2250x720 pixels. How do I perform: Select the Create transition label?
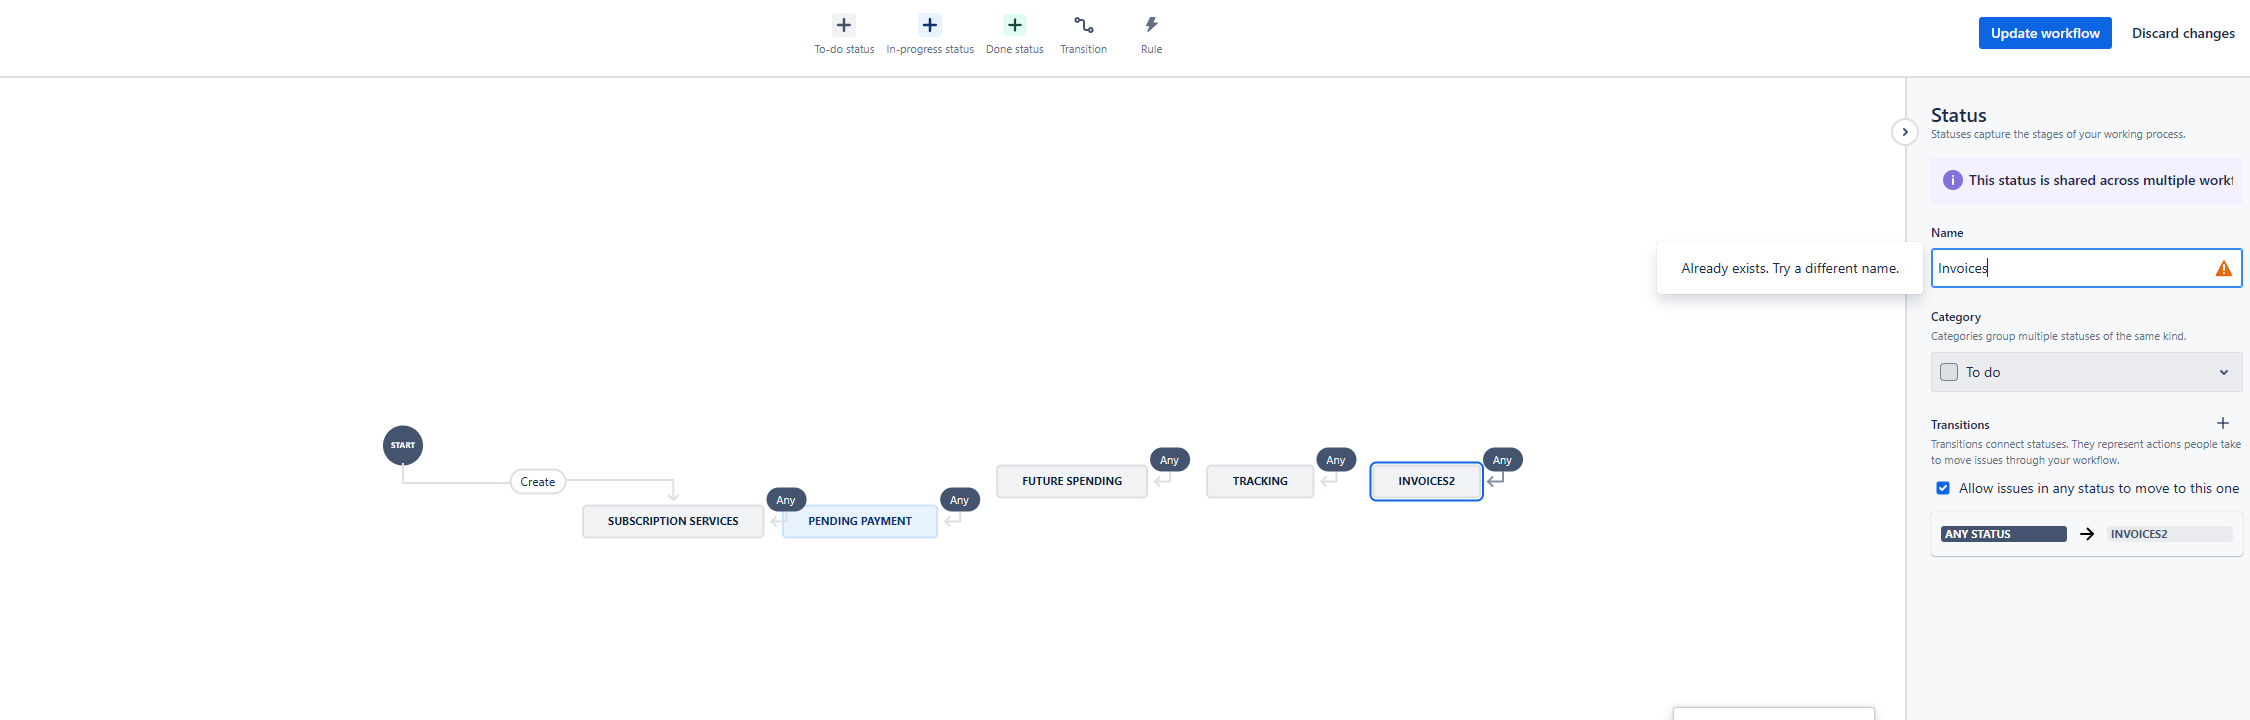tap(538, 482)
